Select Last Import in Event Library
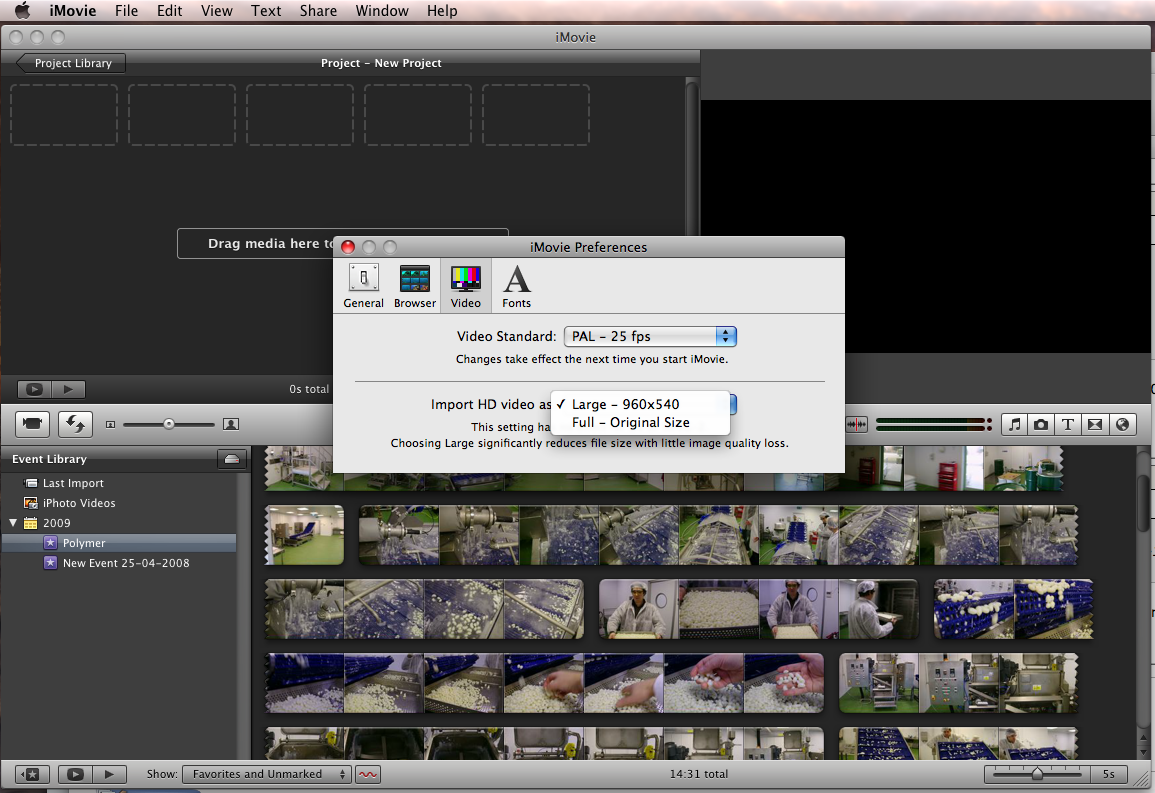 (x=73, y=483)
